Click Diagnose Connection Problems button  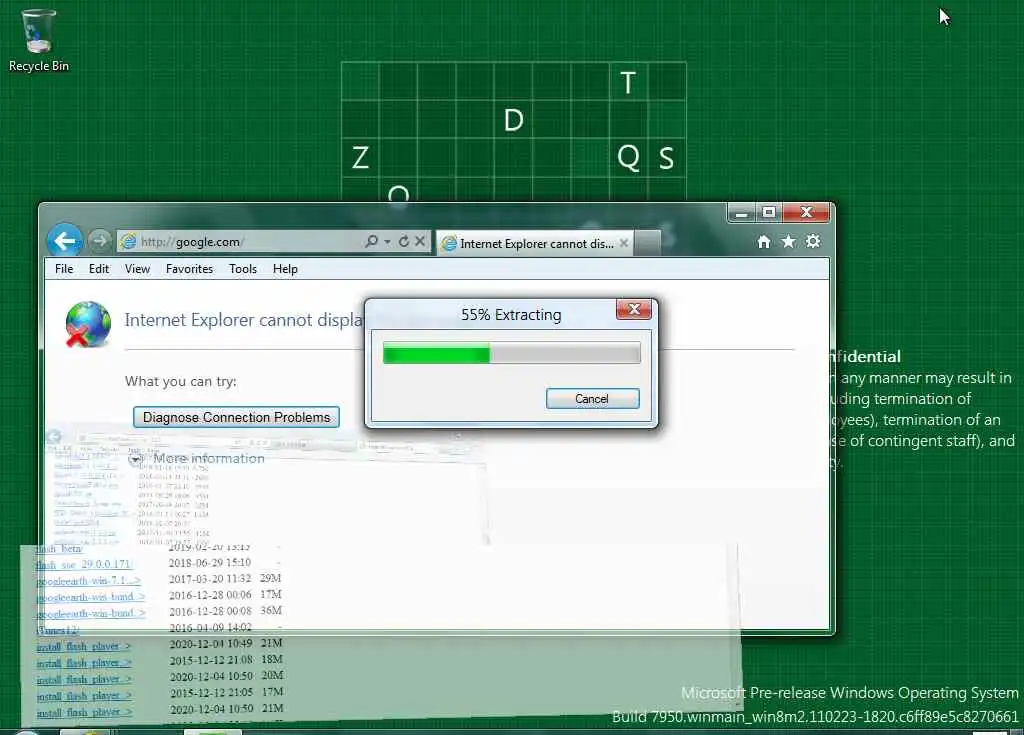[x=236, y=417]
